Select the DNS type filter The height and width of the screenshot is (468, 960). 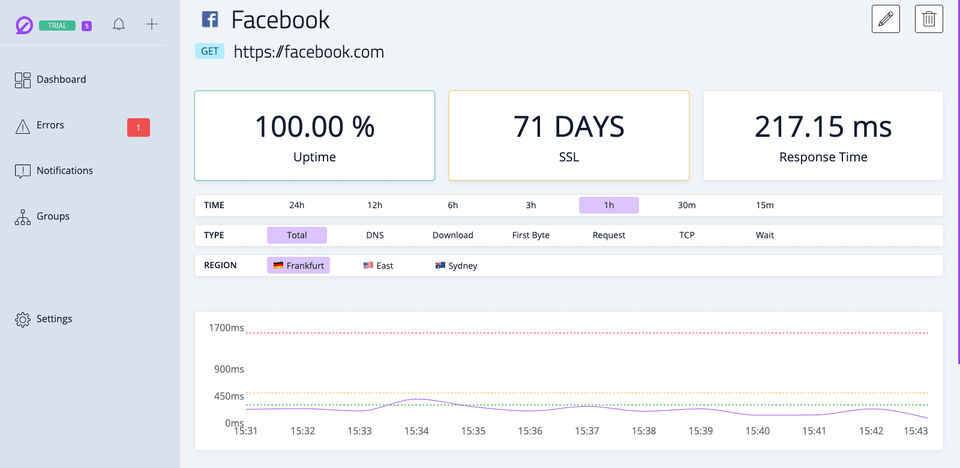pos(375,236)
